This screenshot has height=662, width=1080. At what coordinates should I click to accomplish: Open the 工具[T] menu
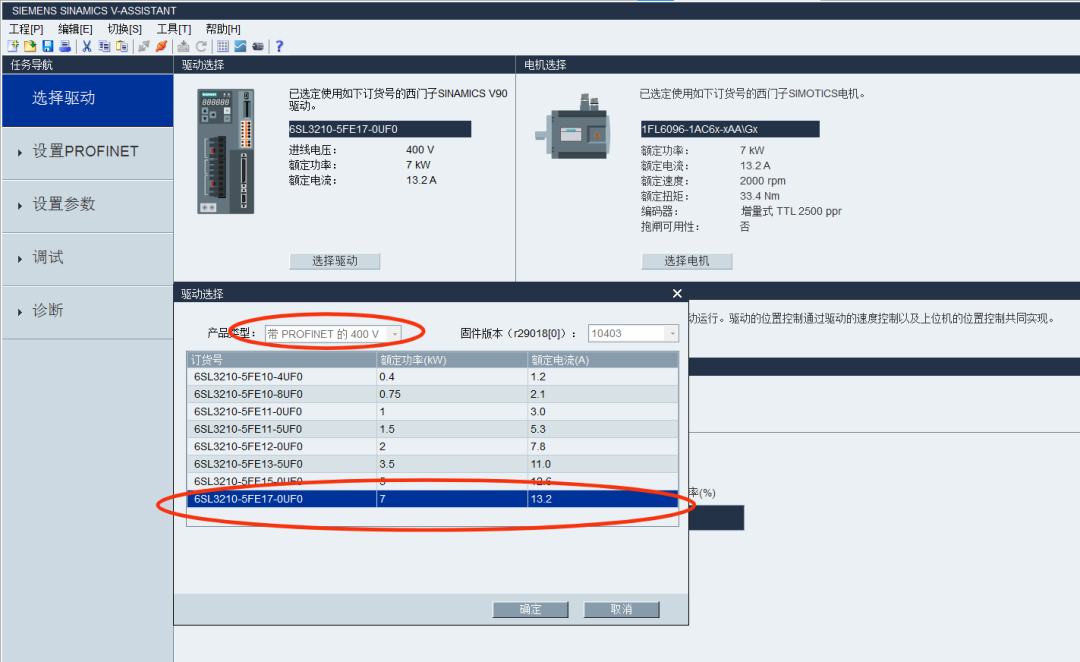pyautogui.click(x=174, y=29)
